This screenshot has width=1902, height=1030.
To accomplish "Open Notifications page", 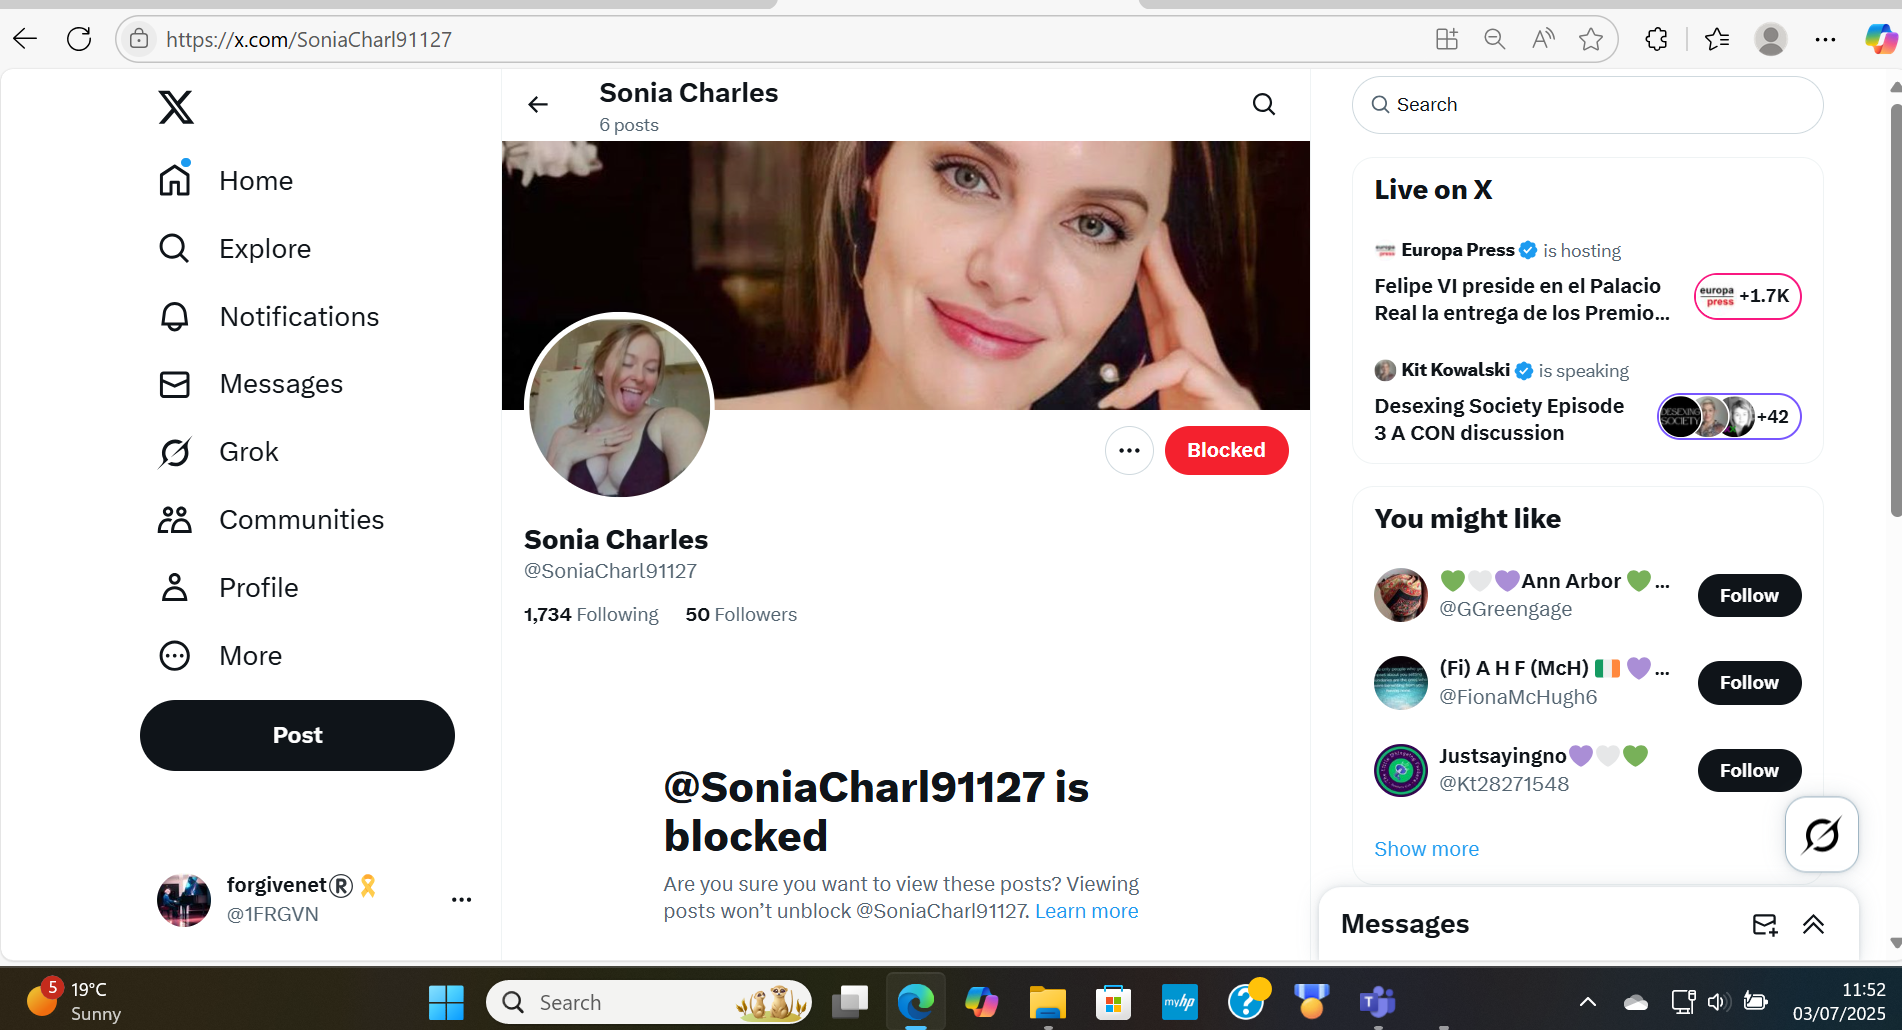I will [x=269, y=317].
